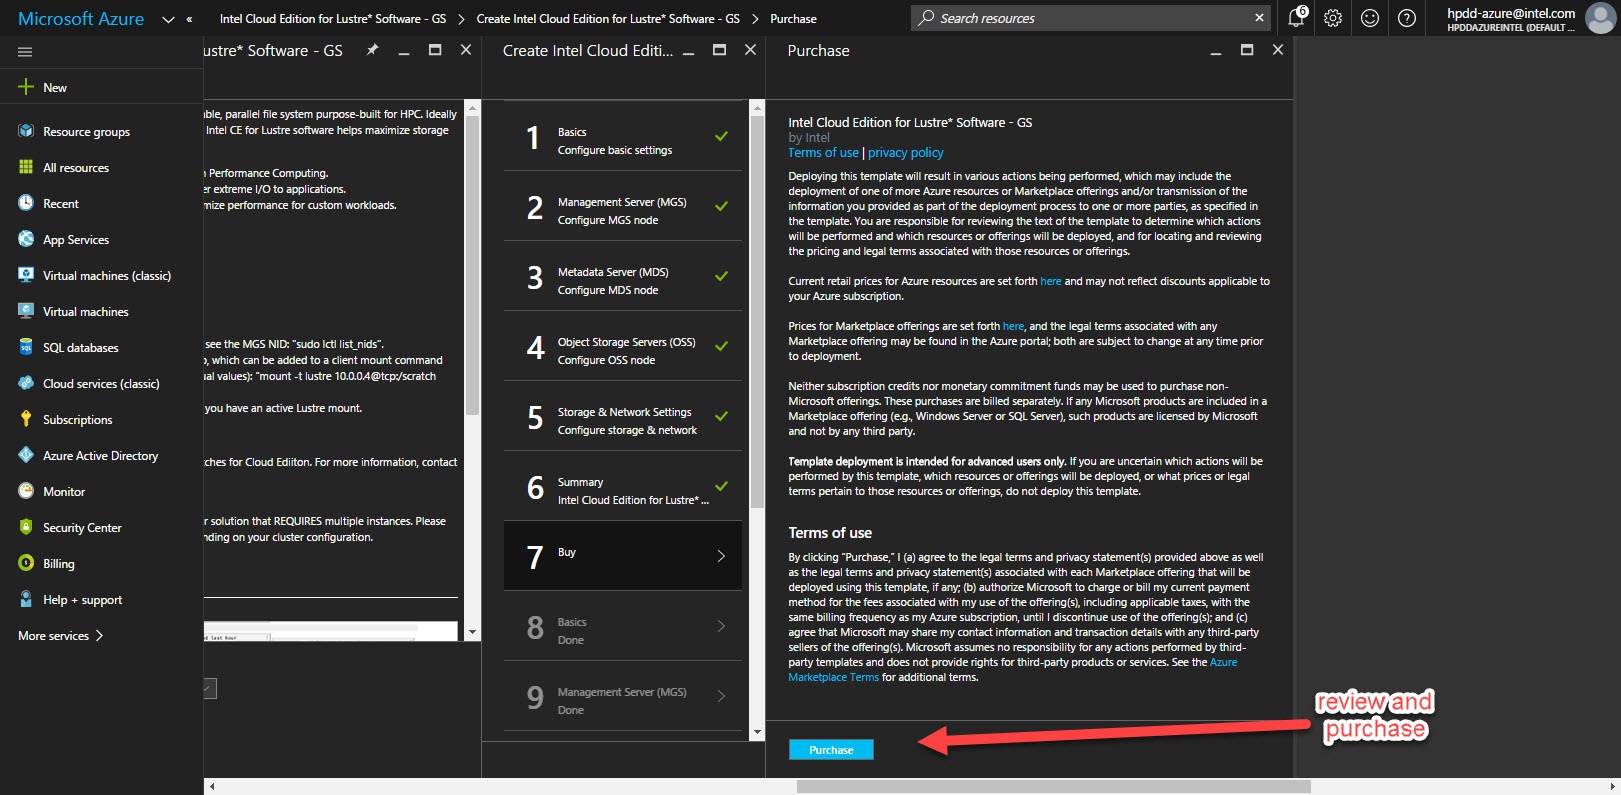
Task: Open Azure Active Directory icon
Action: click(26, 455)
